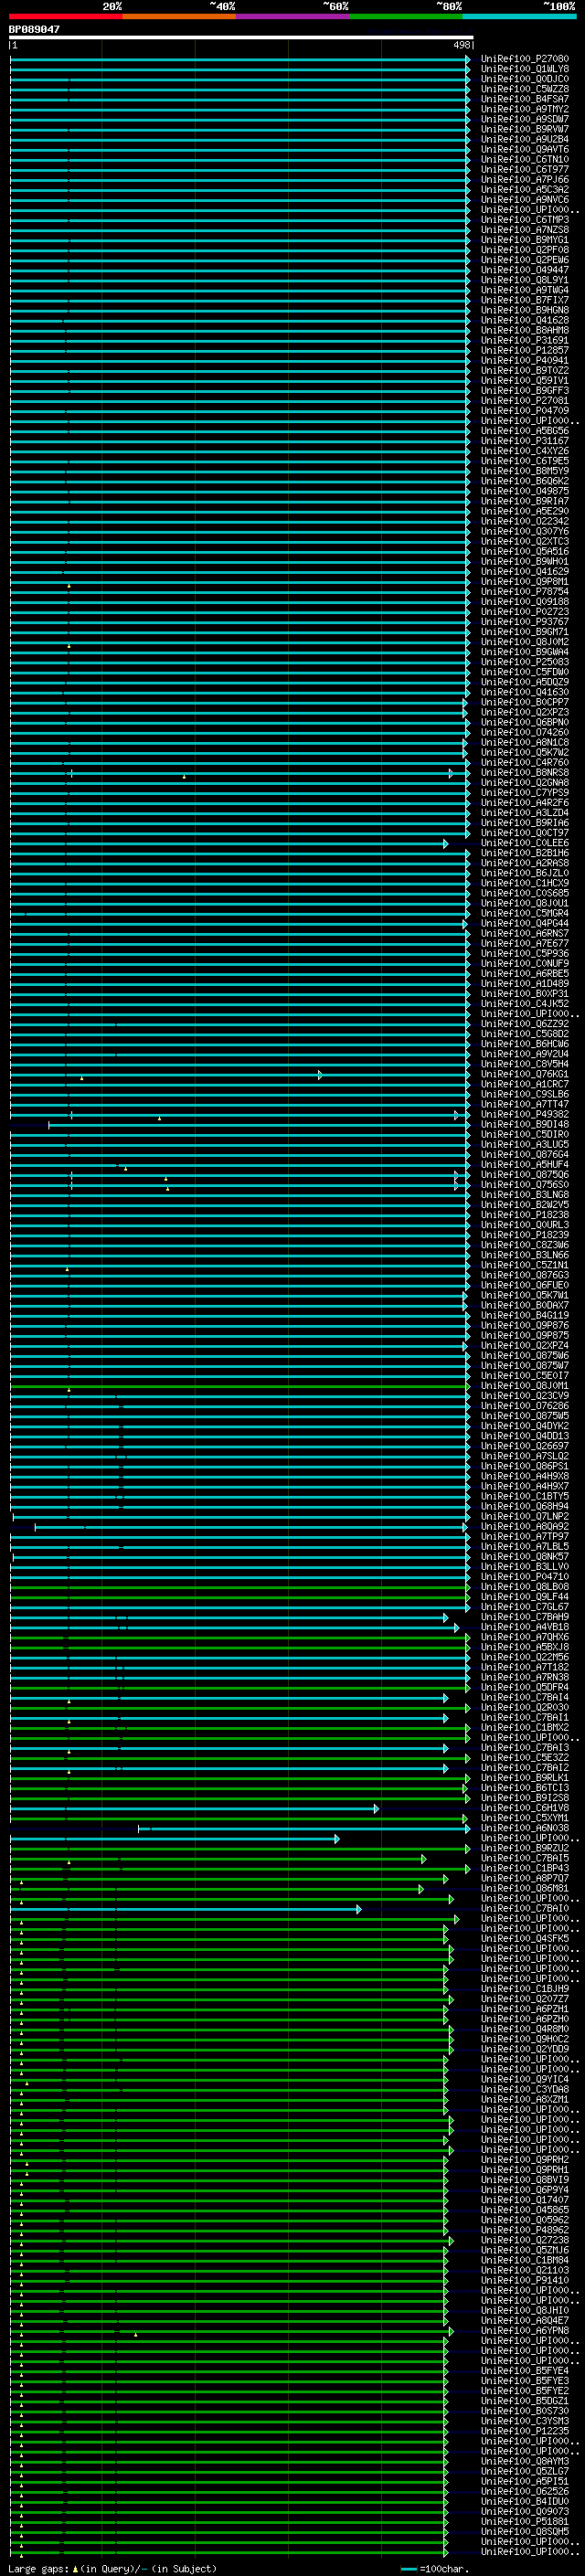Click the white query sequence bar
The height and width of the screenshot is (2576, 585).
click(x=241, y=38)
